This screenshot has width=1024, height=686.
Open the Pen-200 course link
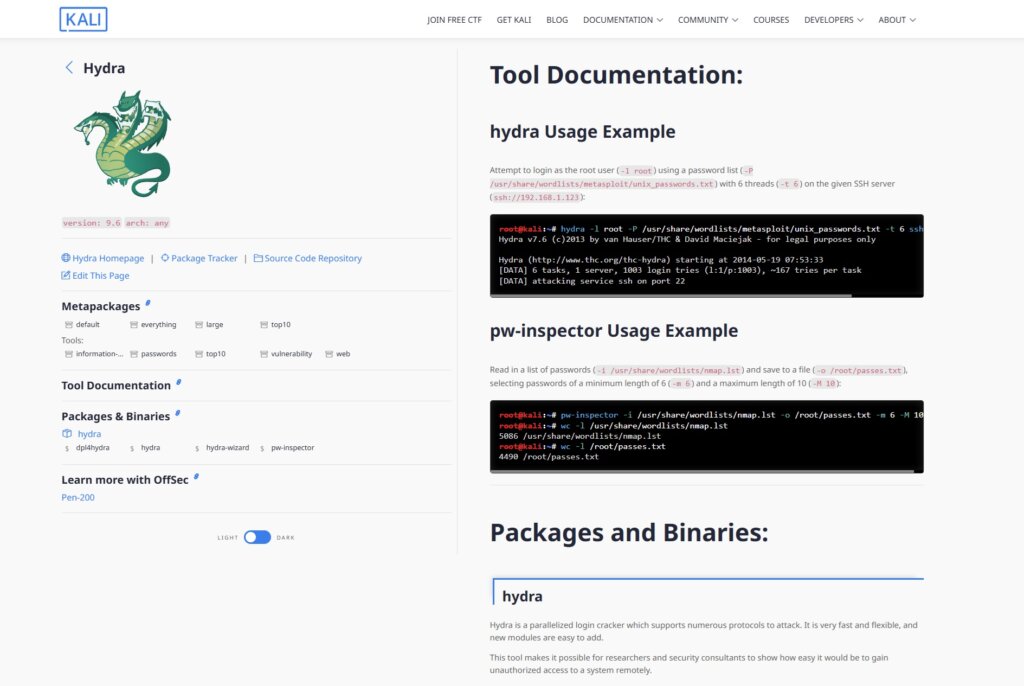coord(78,497)
